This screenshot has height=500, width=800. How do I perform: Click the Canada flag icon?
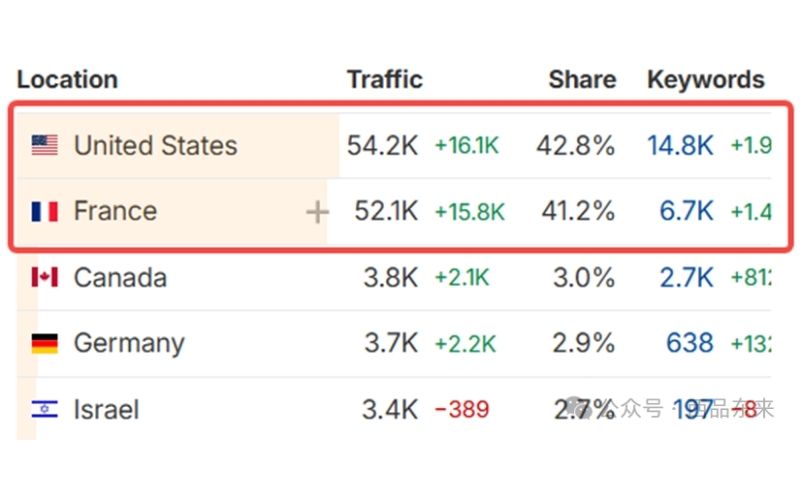[x=44, y=278]
